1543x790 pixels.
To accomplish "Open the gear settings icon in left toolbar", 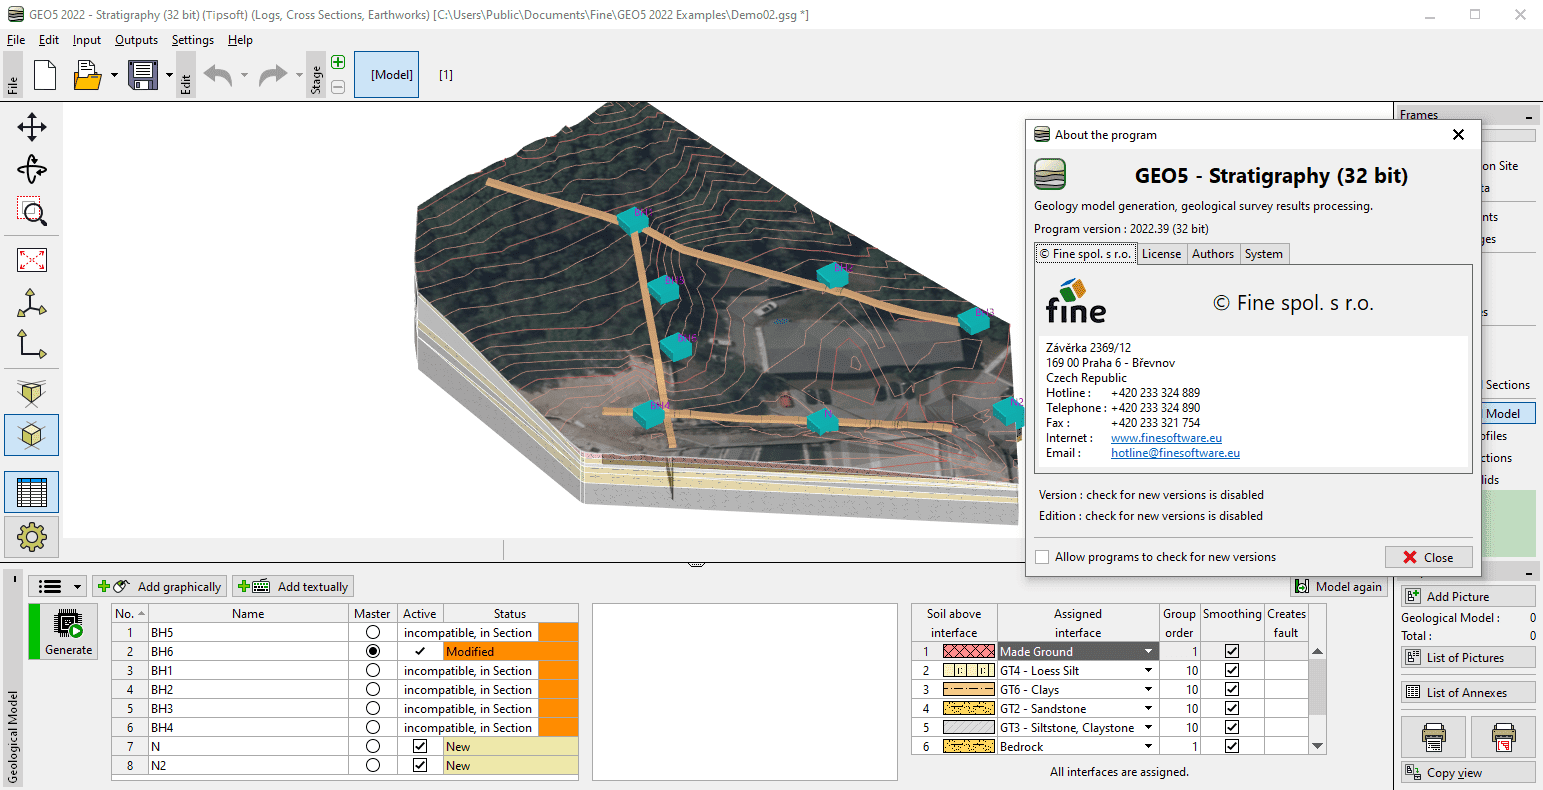I will tap(32, 537).
